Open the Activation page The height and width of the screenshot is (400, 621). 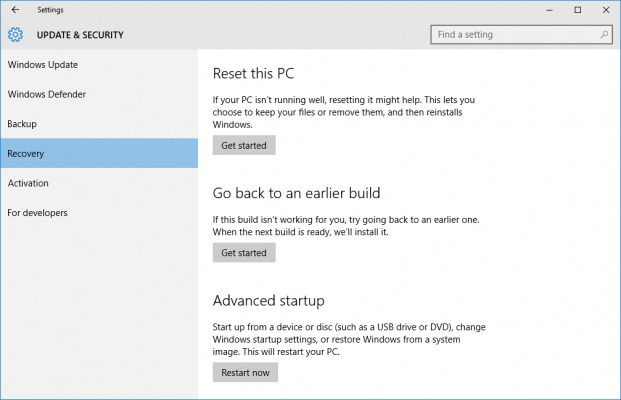pos(28,183)
